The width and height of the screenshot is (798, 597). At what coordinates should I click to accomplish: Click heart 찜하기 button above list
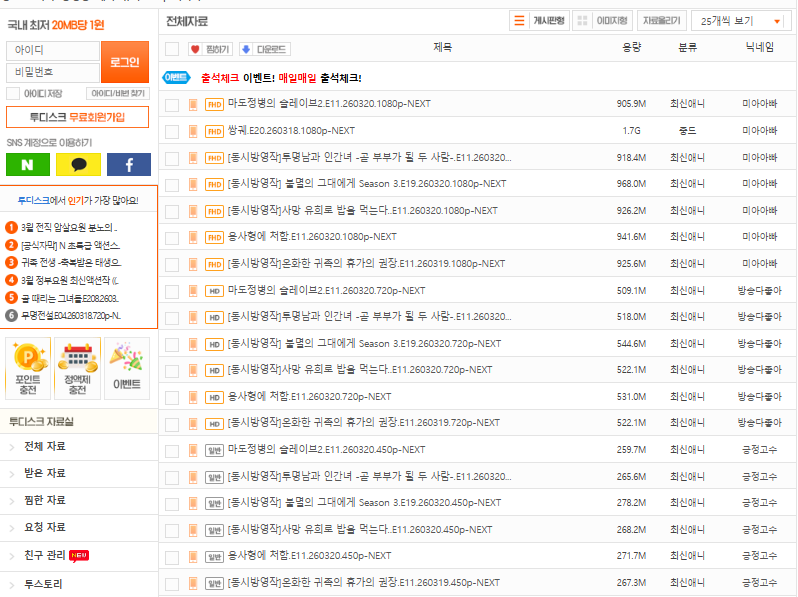pos(210,49)
